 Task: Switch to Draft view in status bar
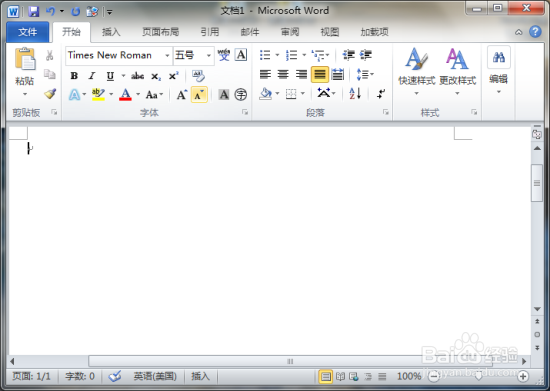point(382,377)
